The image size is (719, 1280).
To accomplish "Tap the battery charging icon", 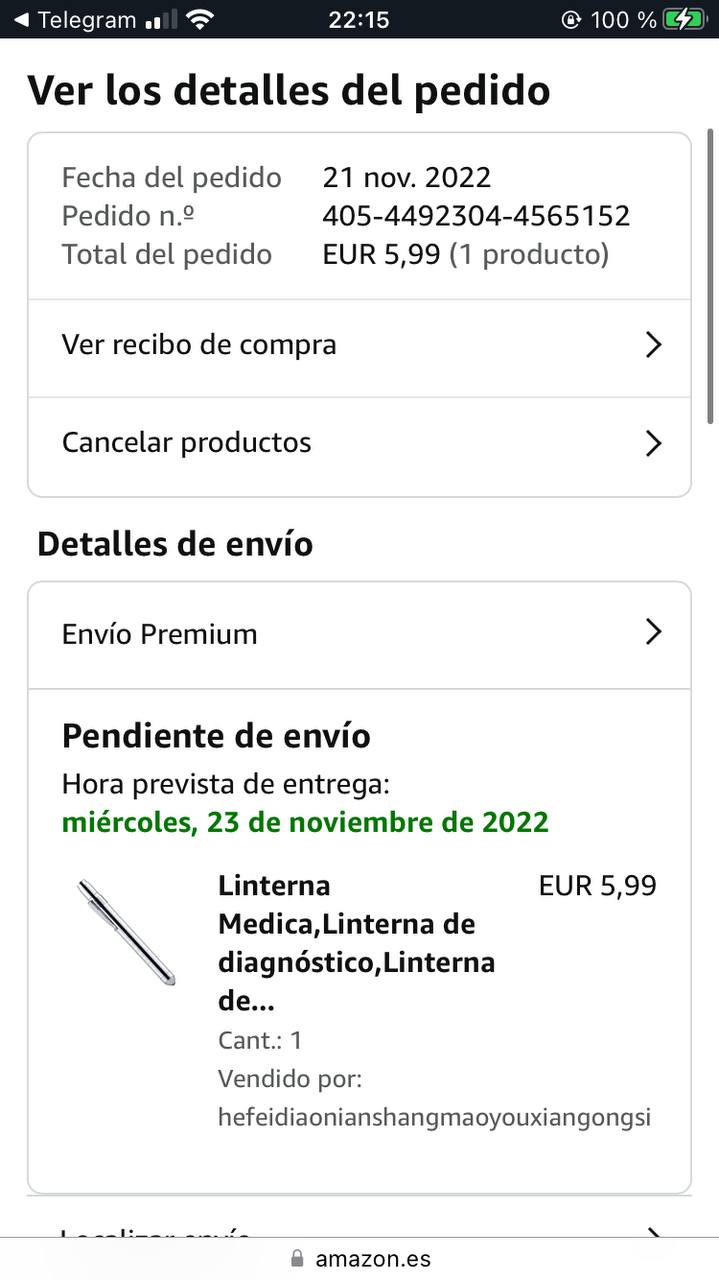I will tap(684, 19).
